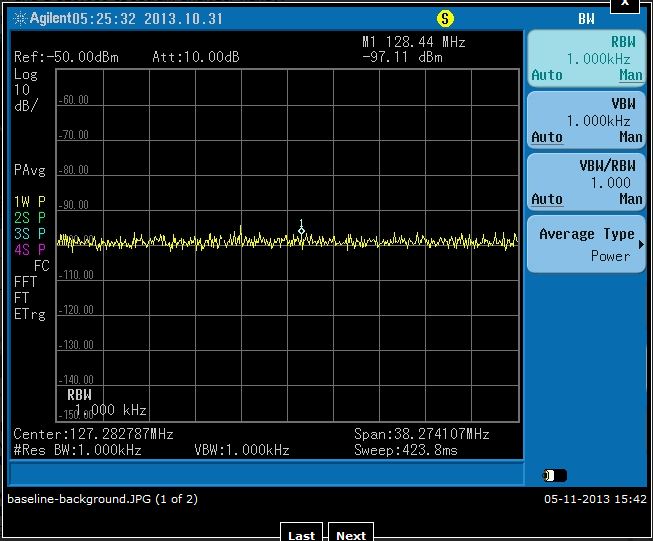Click the FFT mode label
Screen dimensions: 653x541
click(x=25, y=282)
